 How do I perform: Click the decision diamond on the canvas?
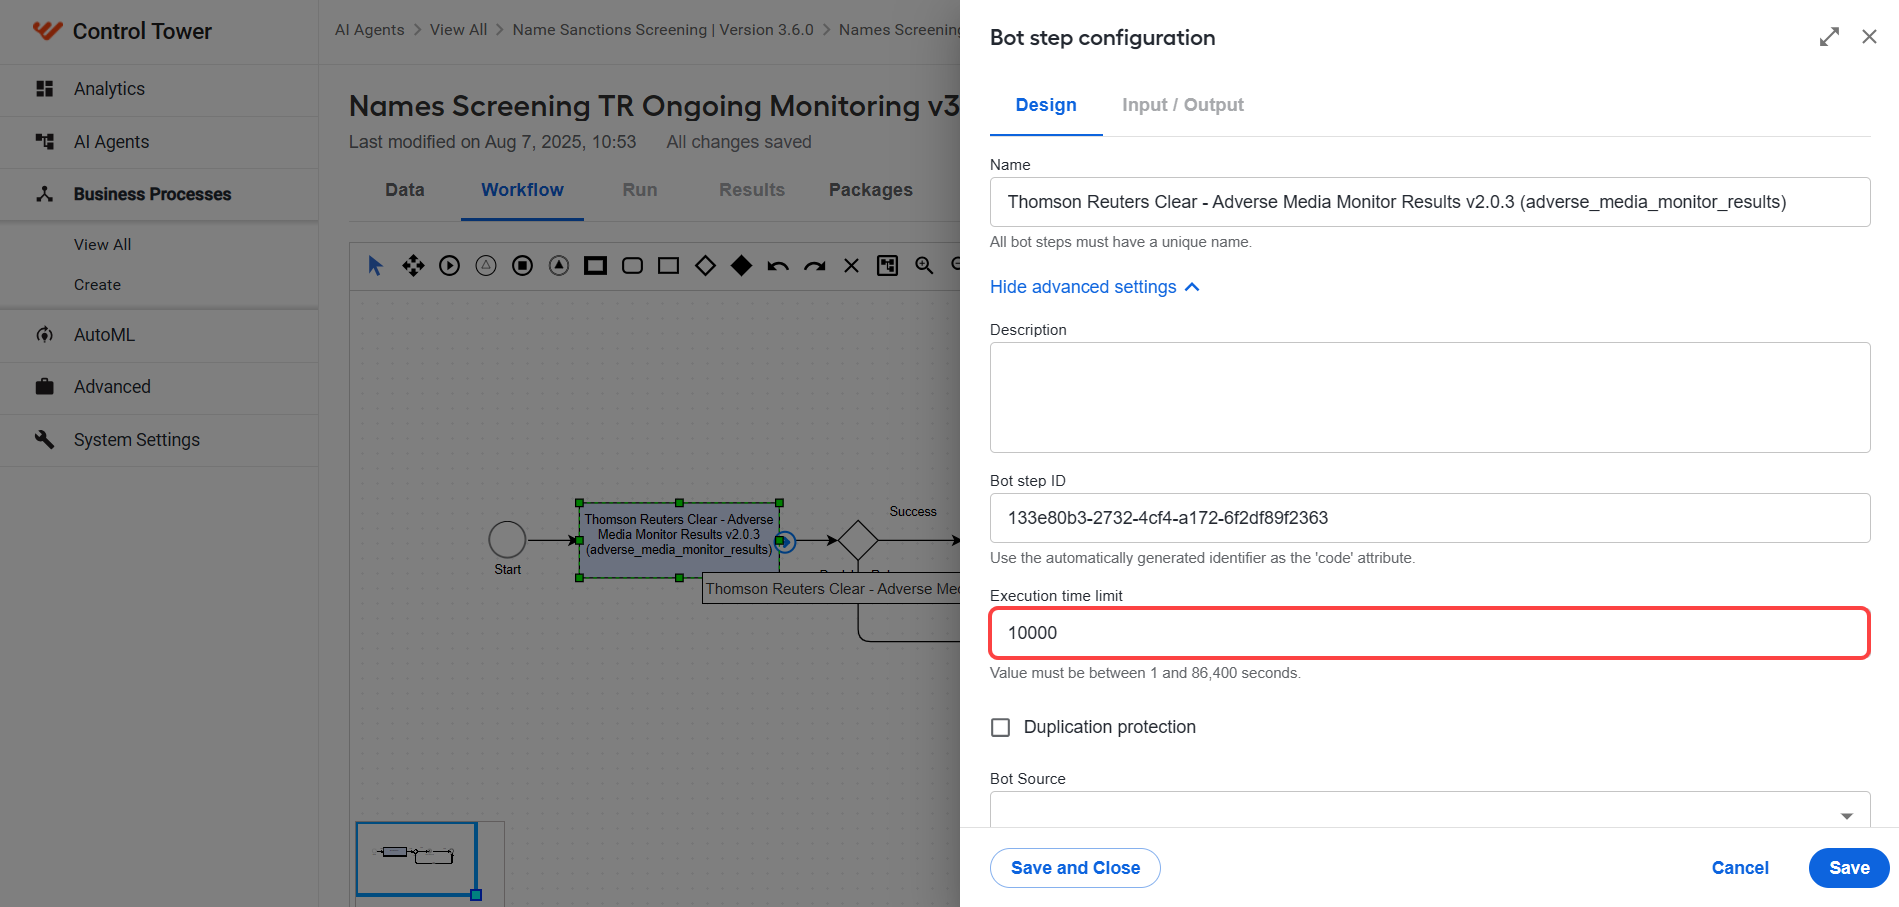point(858,540)
